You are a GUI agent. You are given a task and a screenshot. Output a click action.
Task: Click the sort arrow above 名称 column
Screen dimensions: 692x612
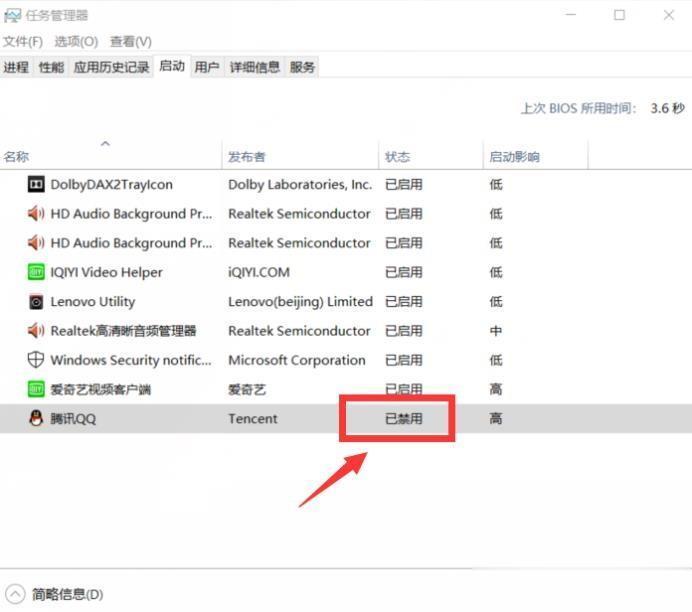105,143
